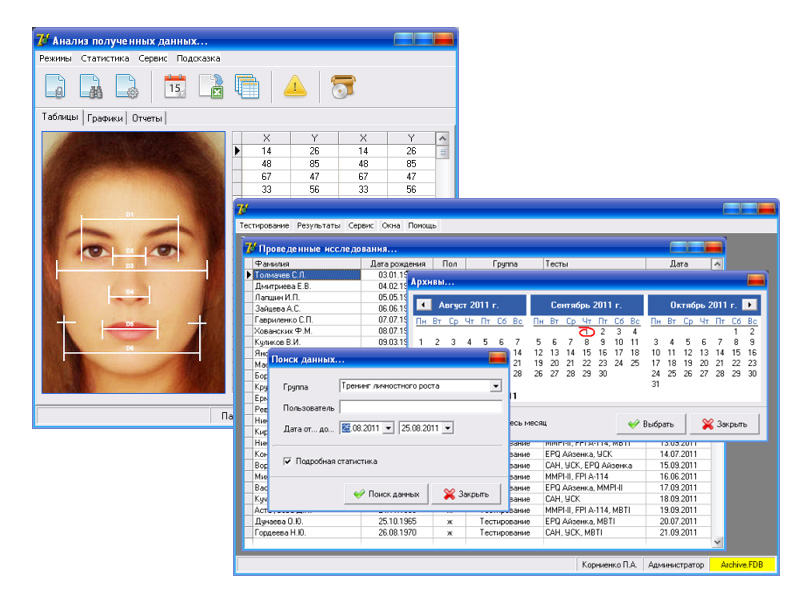The height and width of the screenshot is (600, 800).
Task: Export to Excel using the toolbar icon
Action: click(x=211, y=87)
